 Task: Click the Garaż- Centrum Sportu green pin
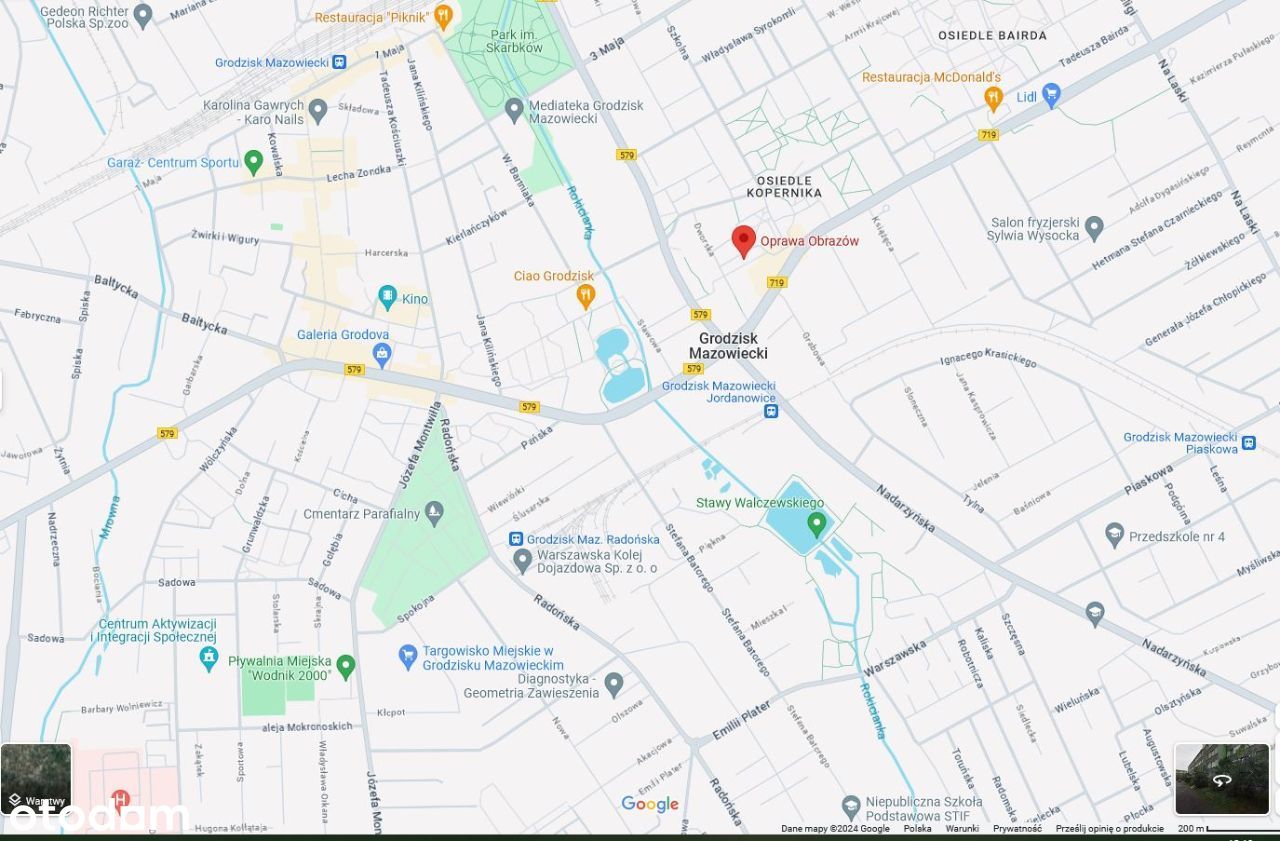[253, 161]
